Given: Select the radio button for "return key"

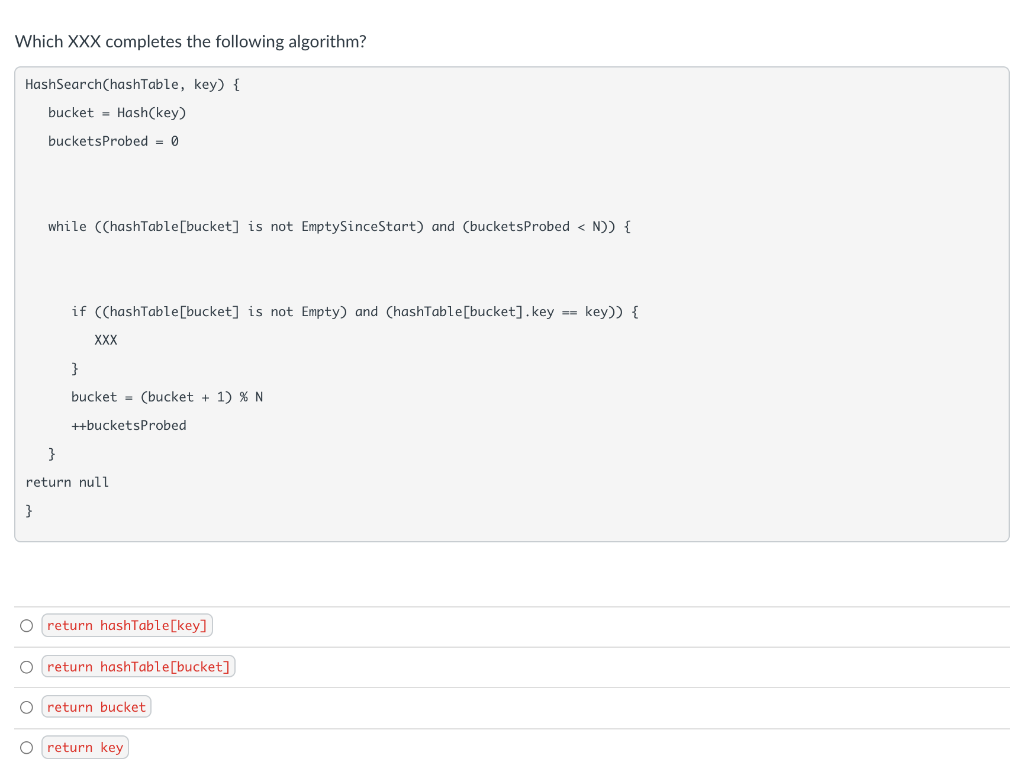Looking at the screenshot, I should point(26,747).
